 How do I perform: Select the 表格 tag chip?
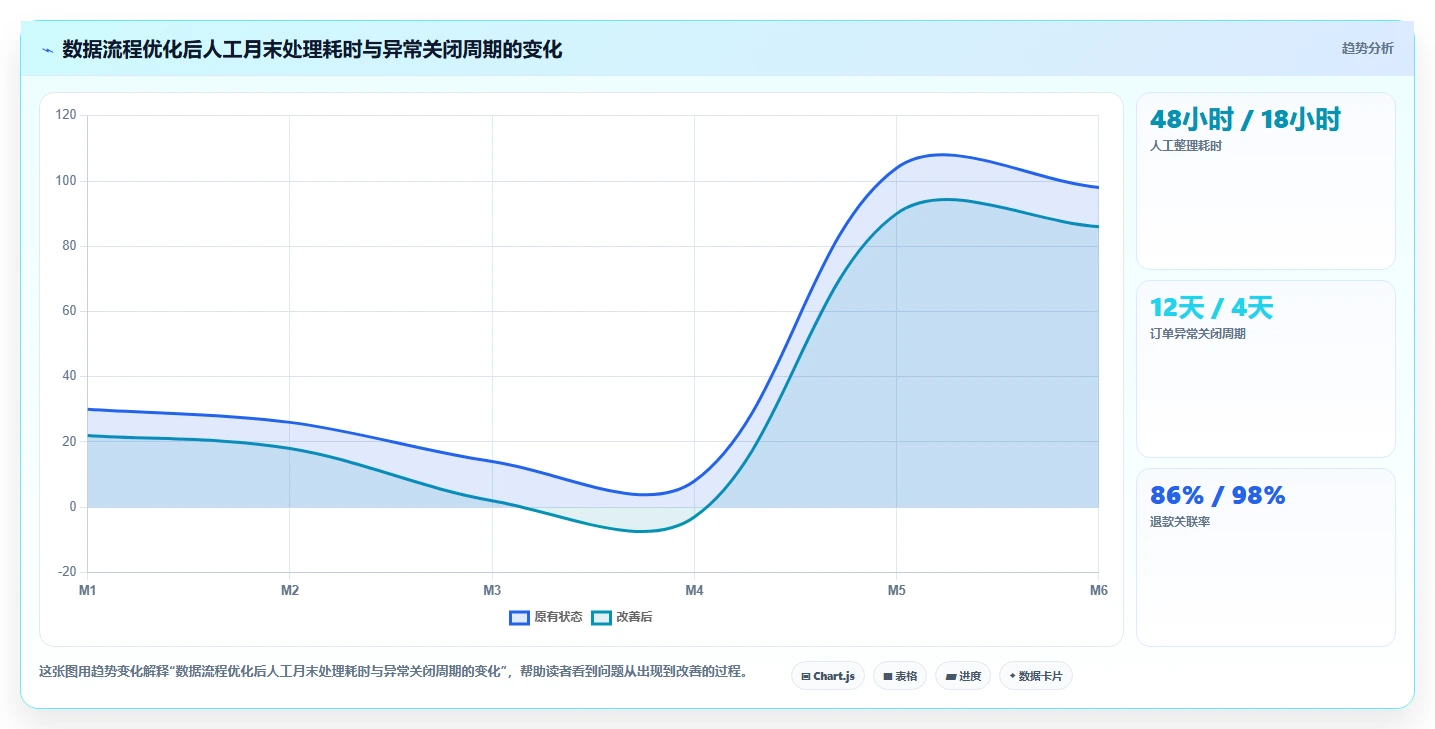(x=900, y=676)
